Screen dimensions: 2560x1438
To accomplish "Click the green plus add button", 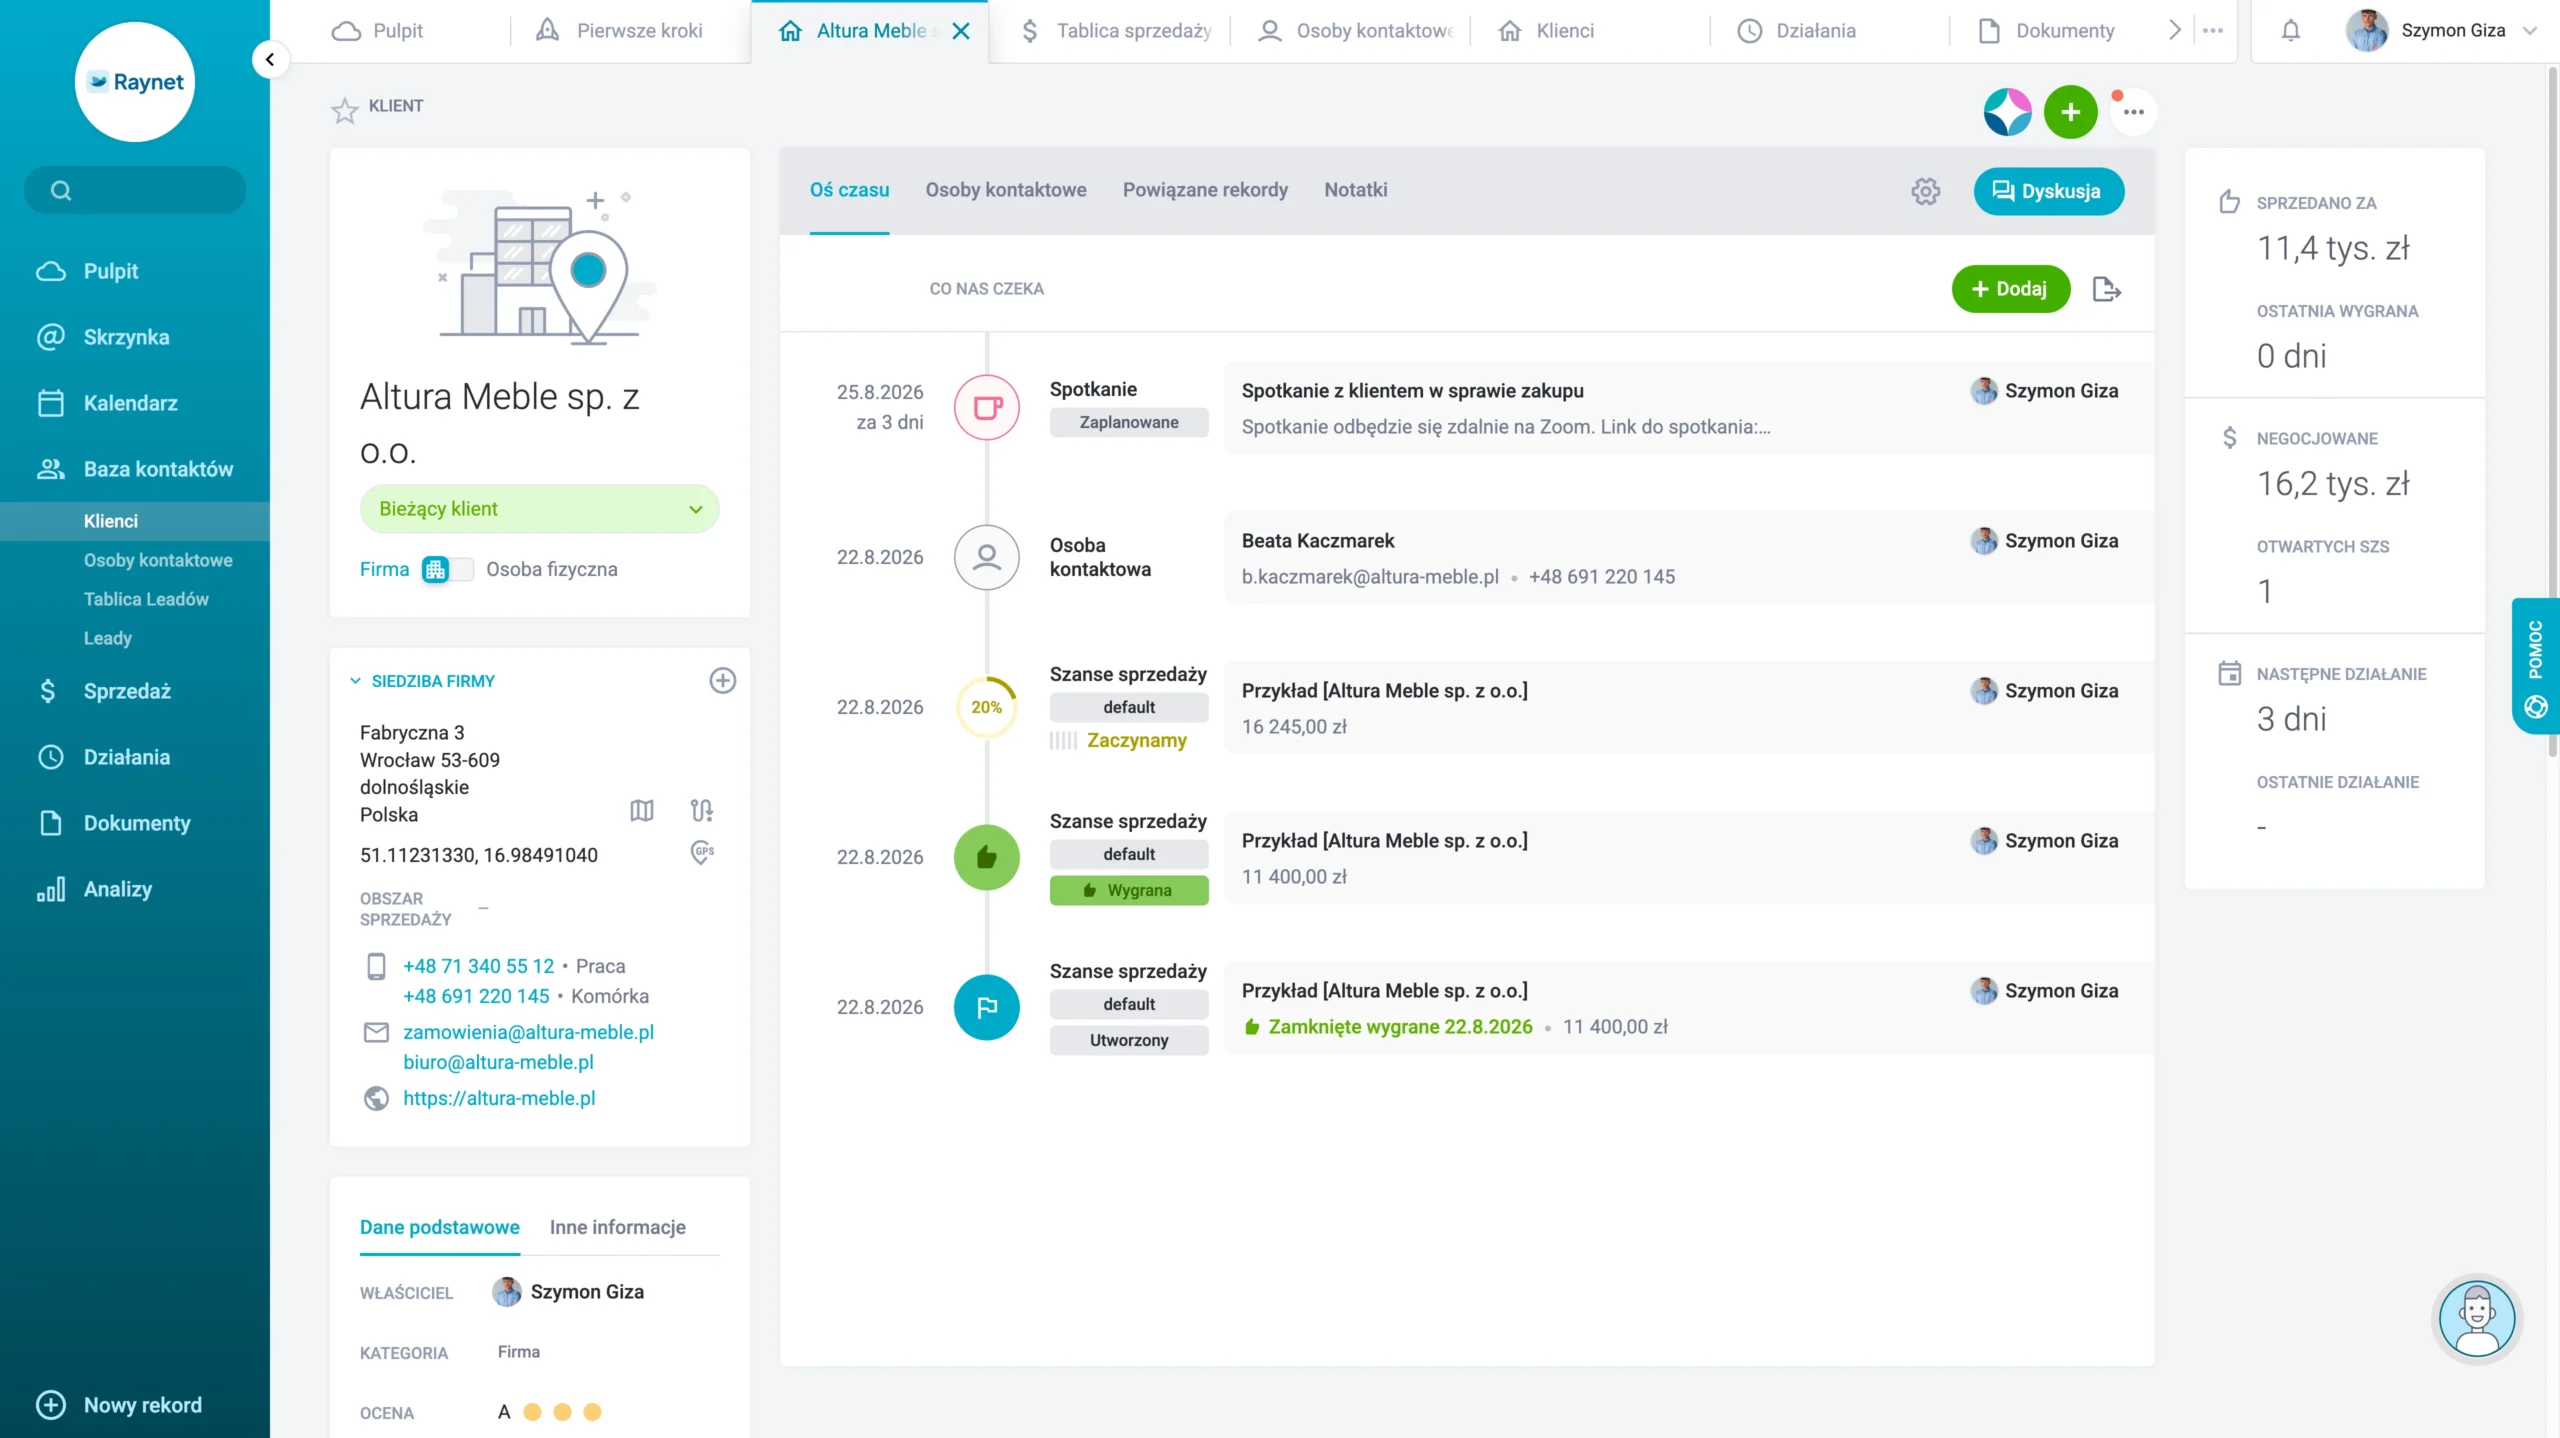I will 2070,111.
